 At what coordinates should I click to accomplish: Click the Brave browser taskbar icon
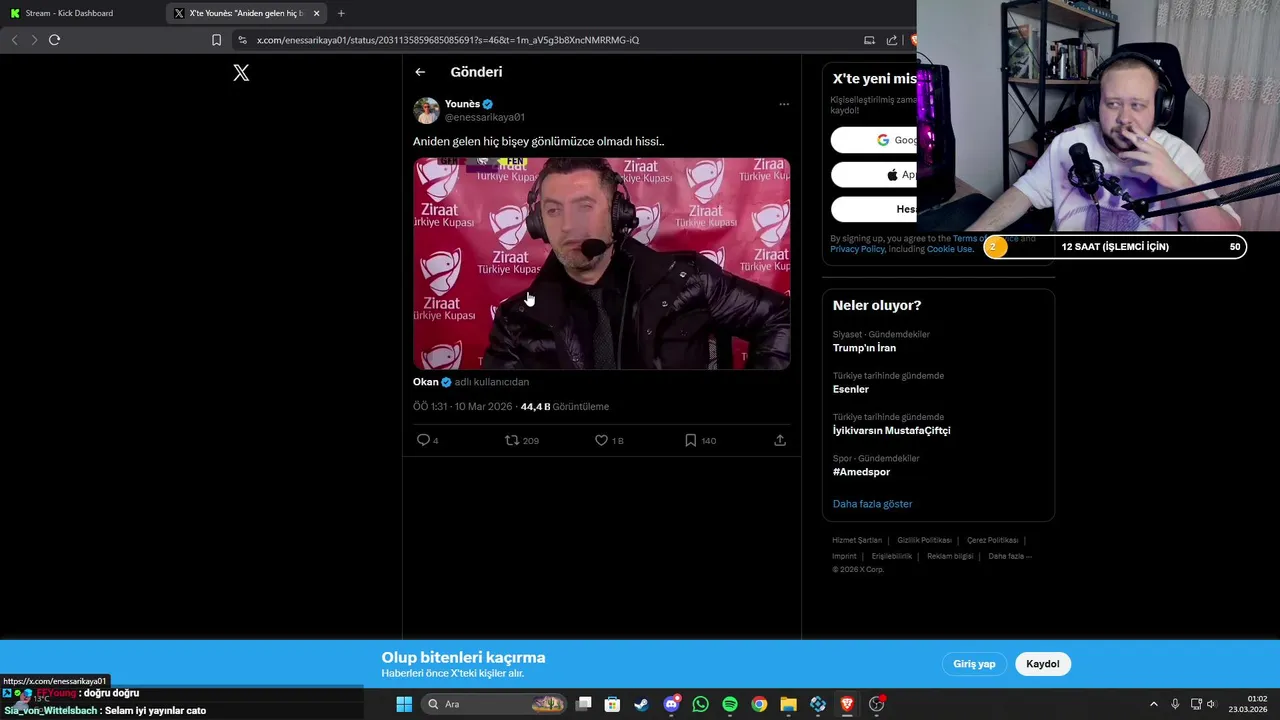(x=847, y=704)
